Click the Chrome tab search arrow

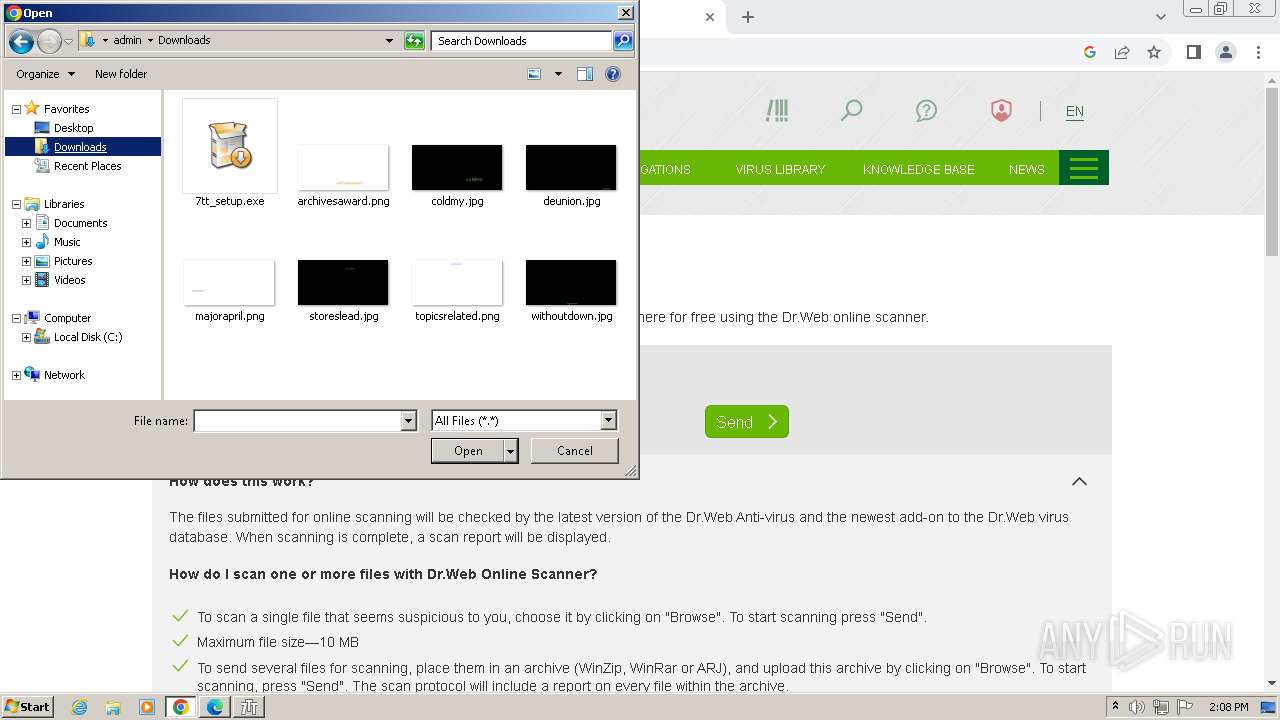coord(1160,17)
